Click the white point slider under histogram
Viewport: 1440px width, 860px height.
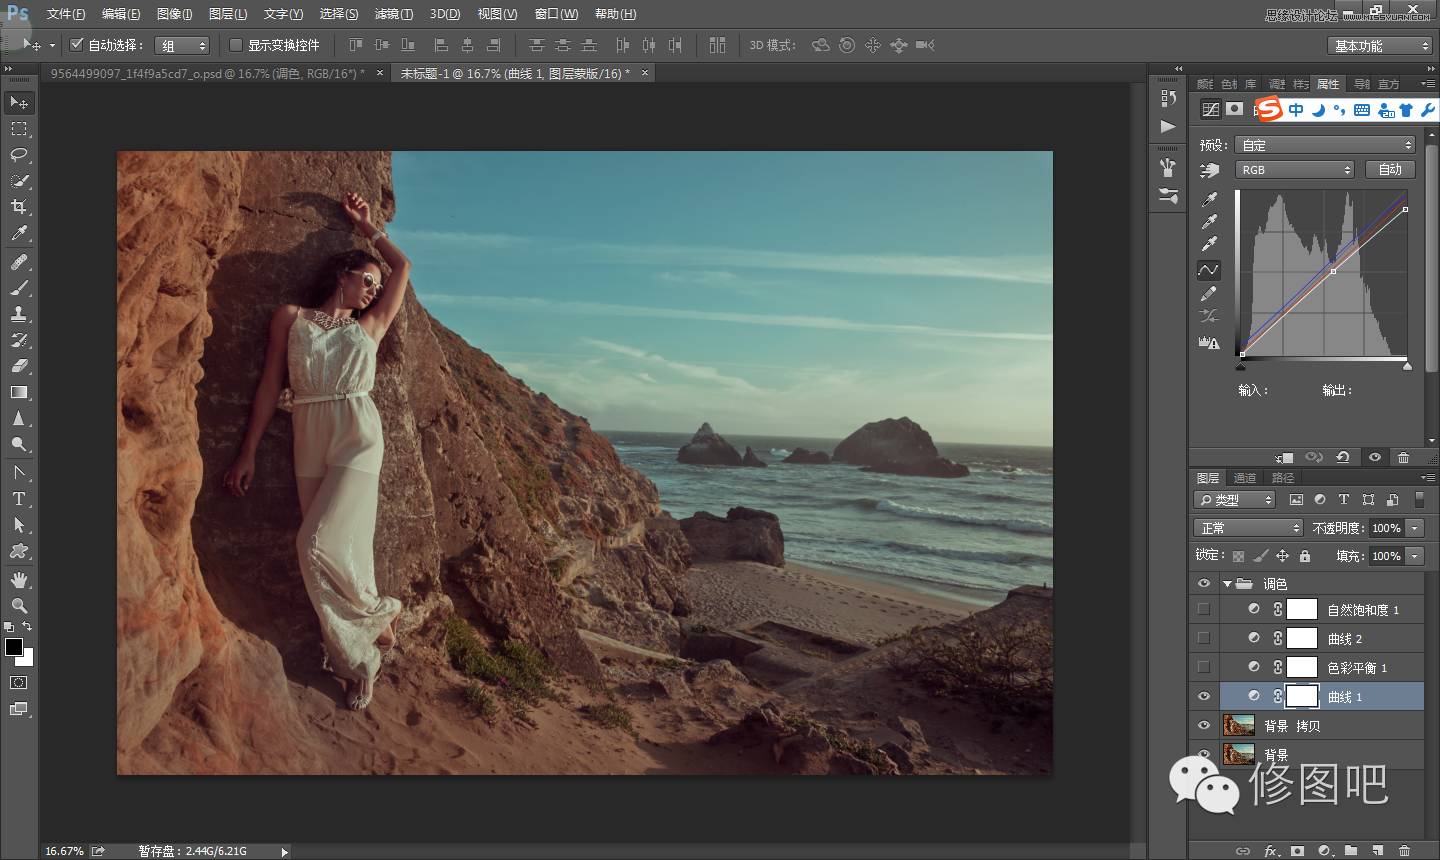tap(1407, 366)
